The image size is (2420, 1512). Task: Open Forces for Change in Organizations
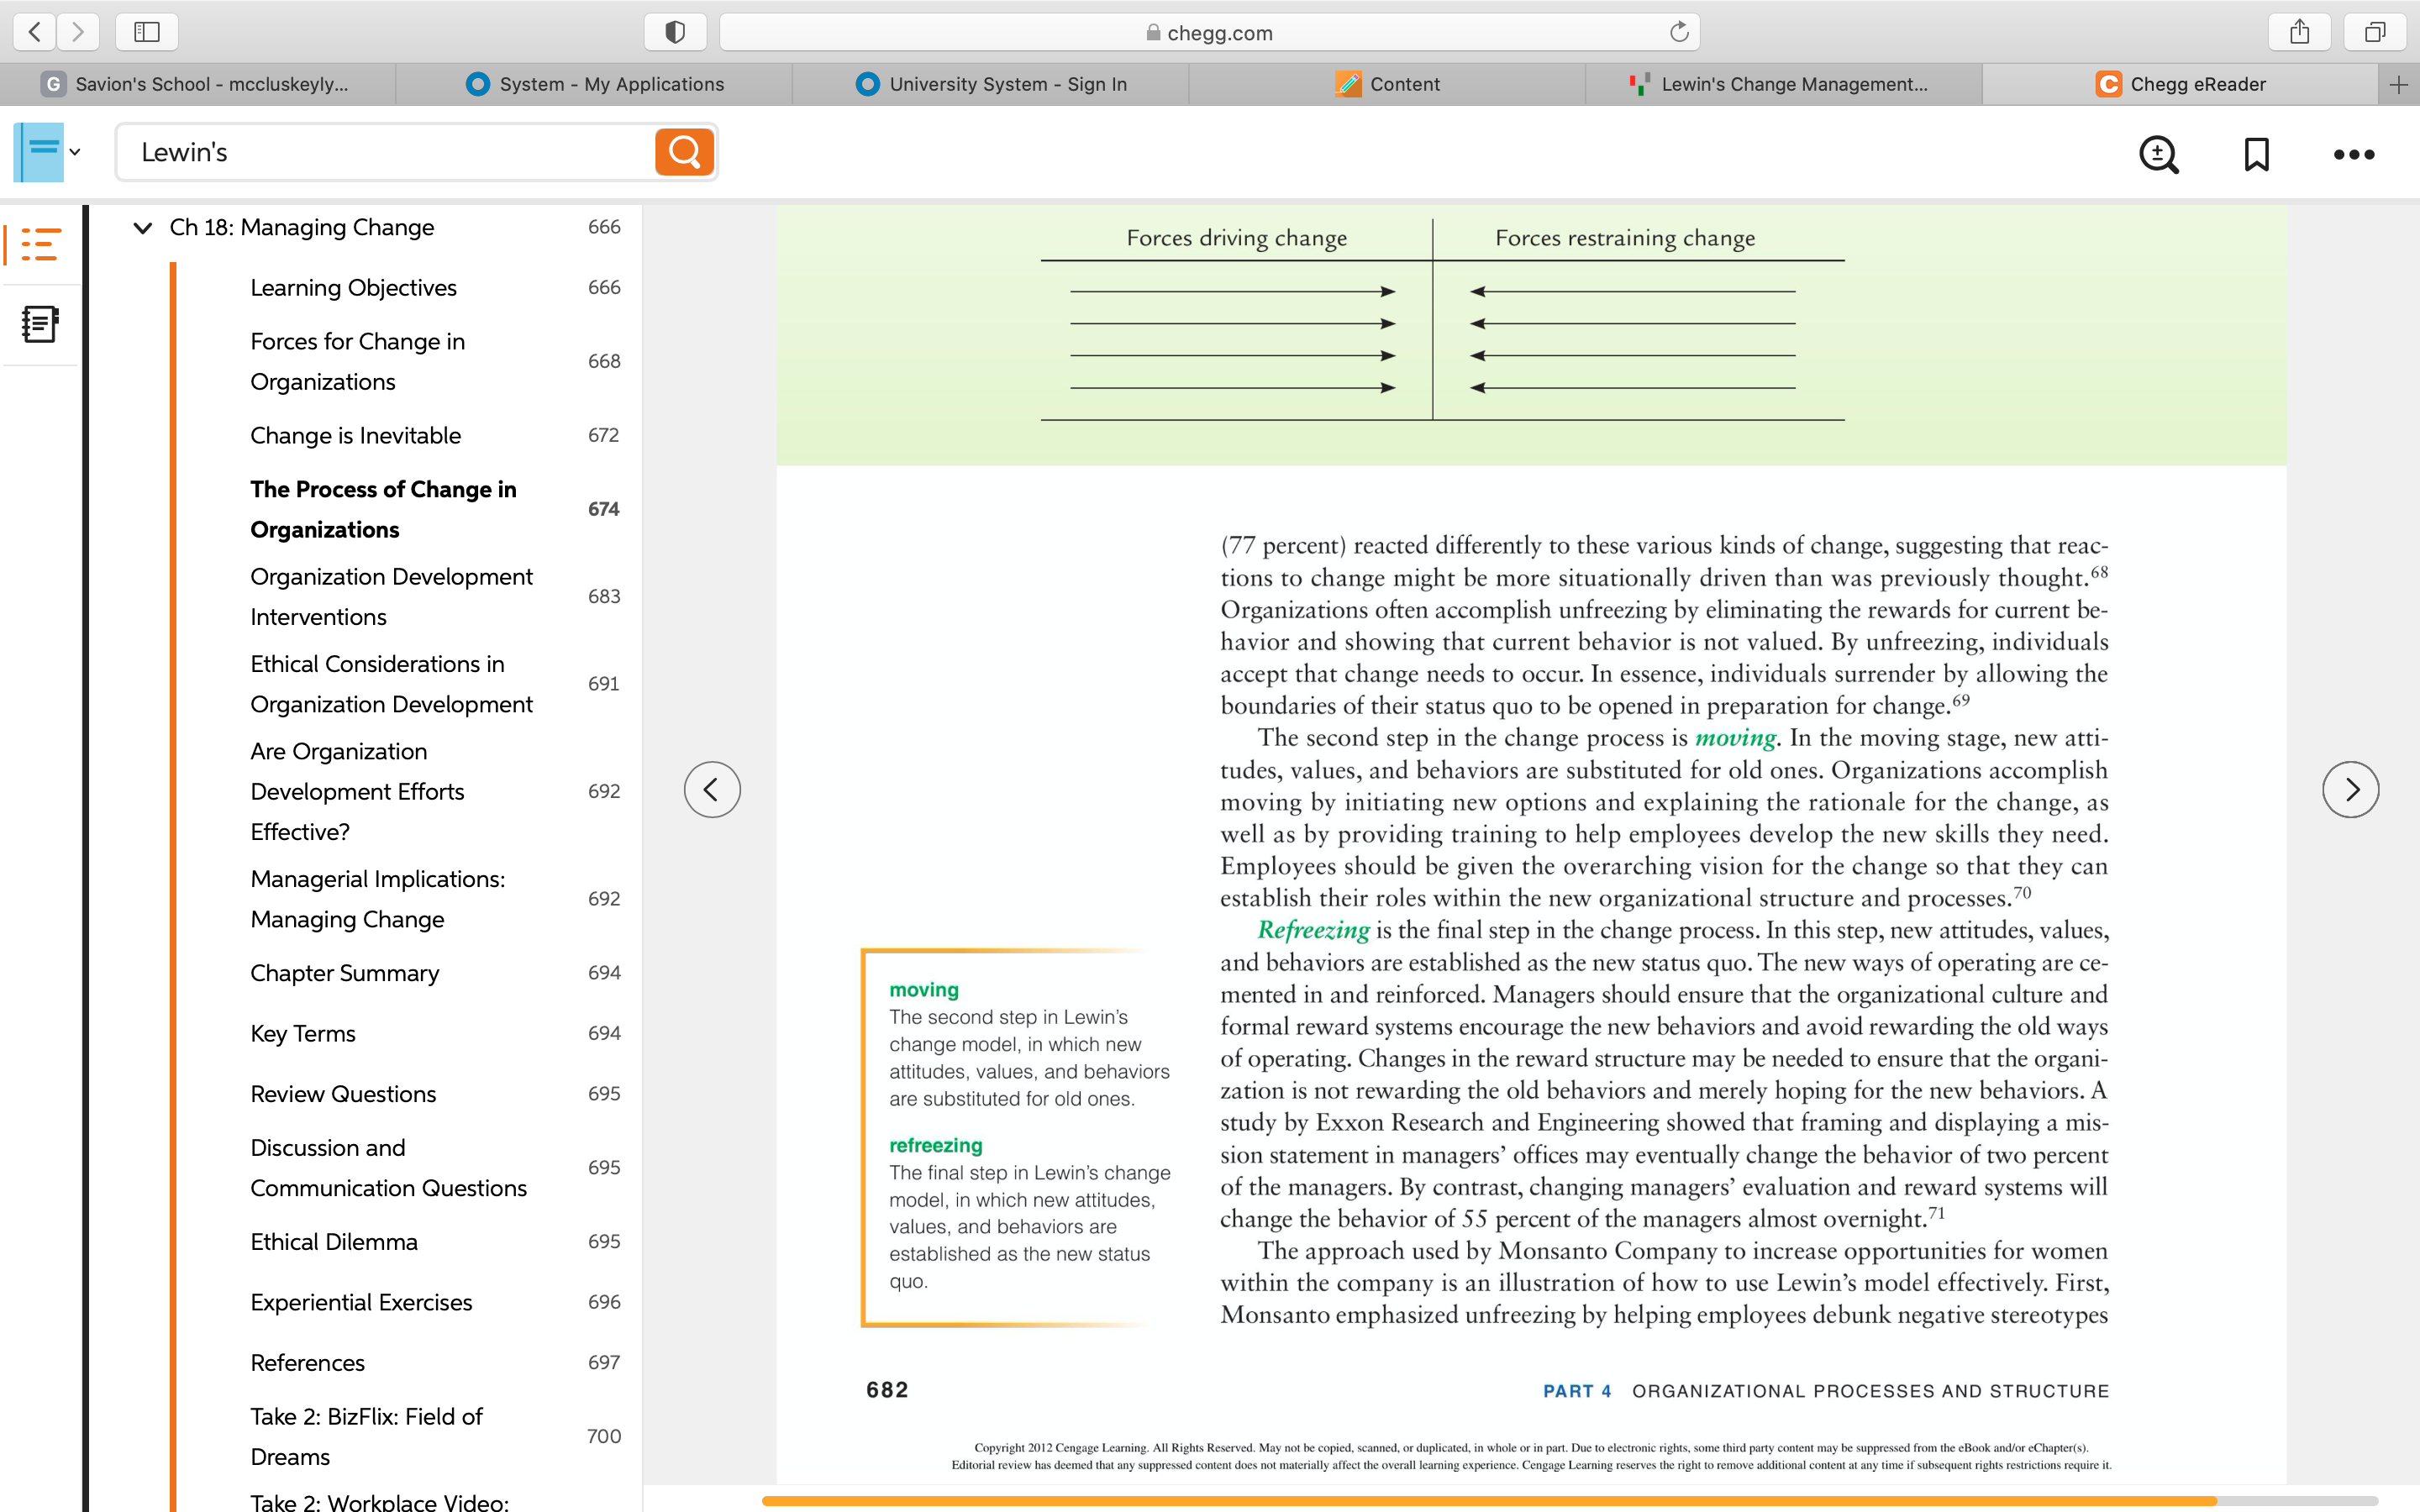[357, 361]
